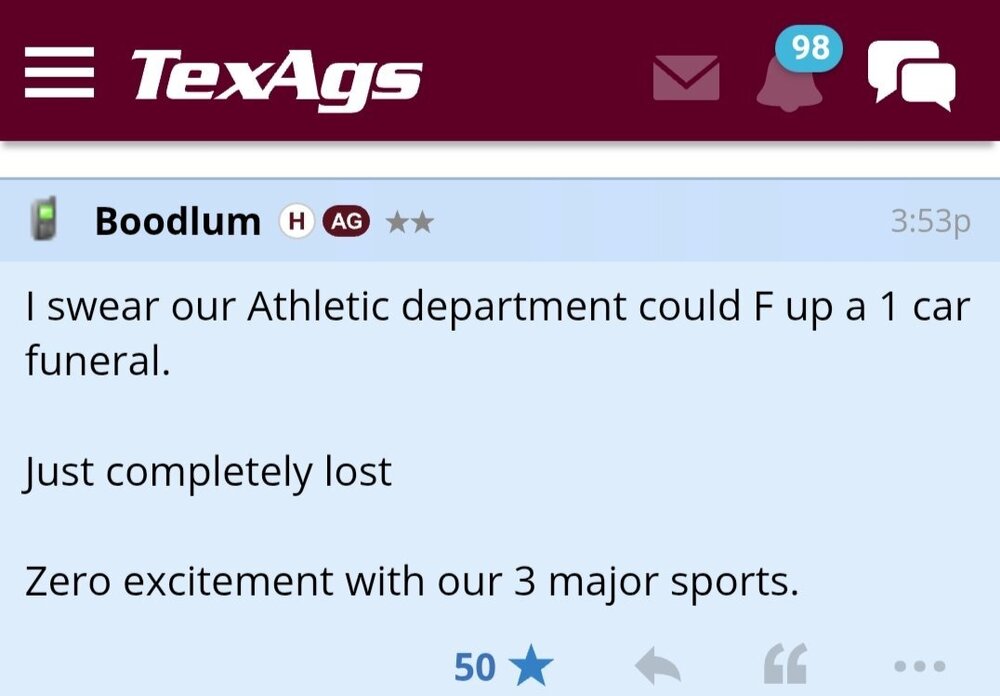
Task: Open the hamburger navigation menu
Action: coord(60,76)
